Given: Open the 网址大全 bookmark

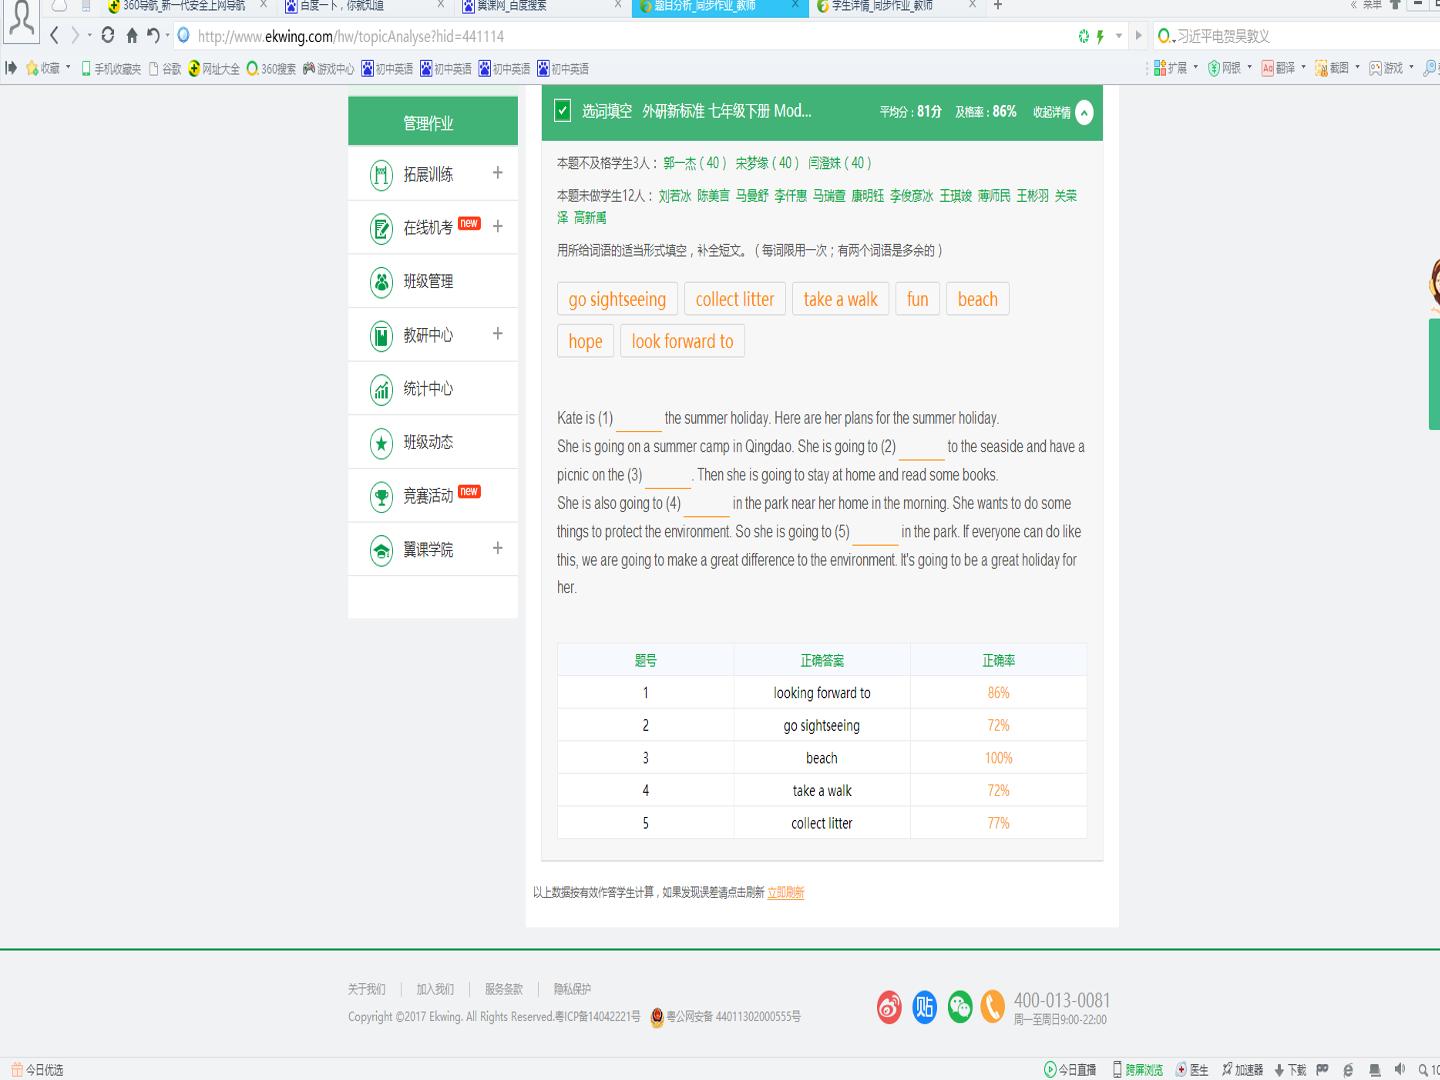Looking at the screenshot, I should pos(214,68).
